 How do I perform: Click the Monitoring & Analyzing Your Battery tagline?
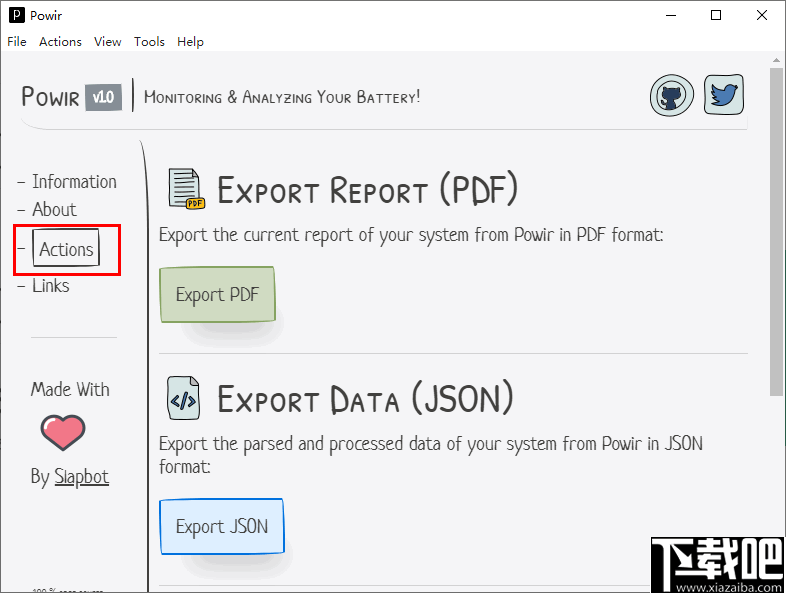282,97
